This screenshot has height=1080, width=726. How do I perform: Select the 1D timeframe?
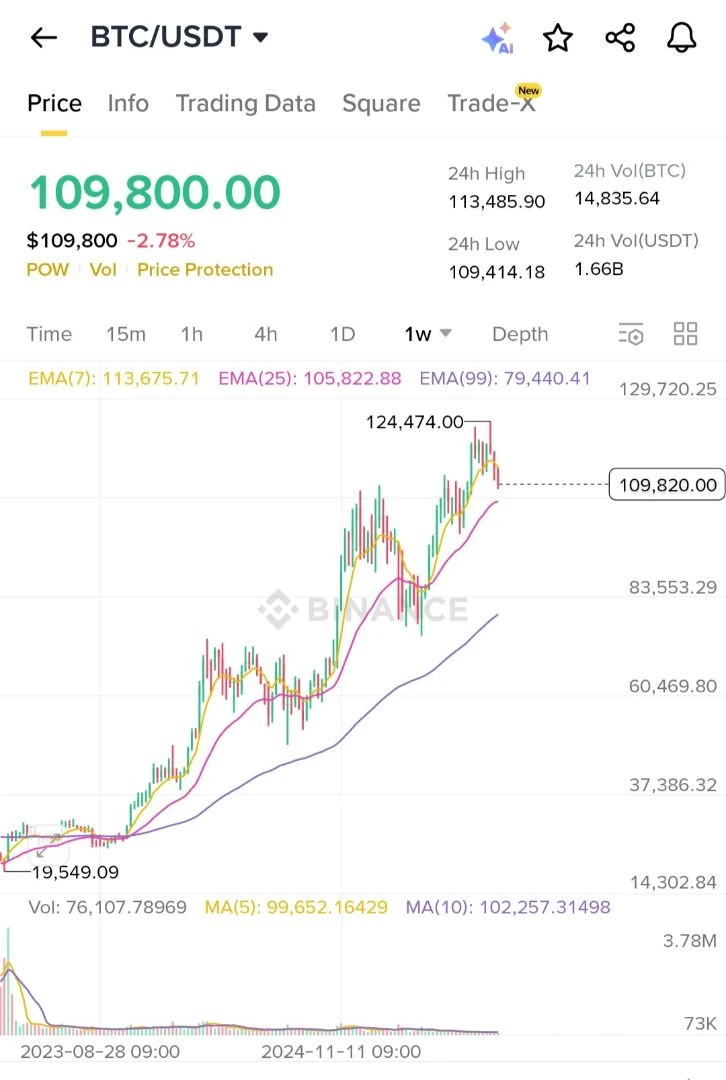[342, 334]
